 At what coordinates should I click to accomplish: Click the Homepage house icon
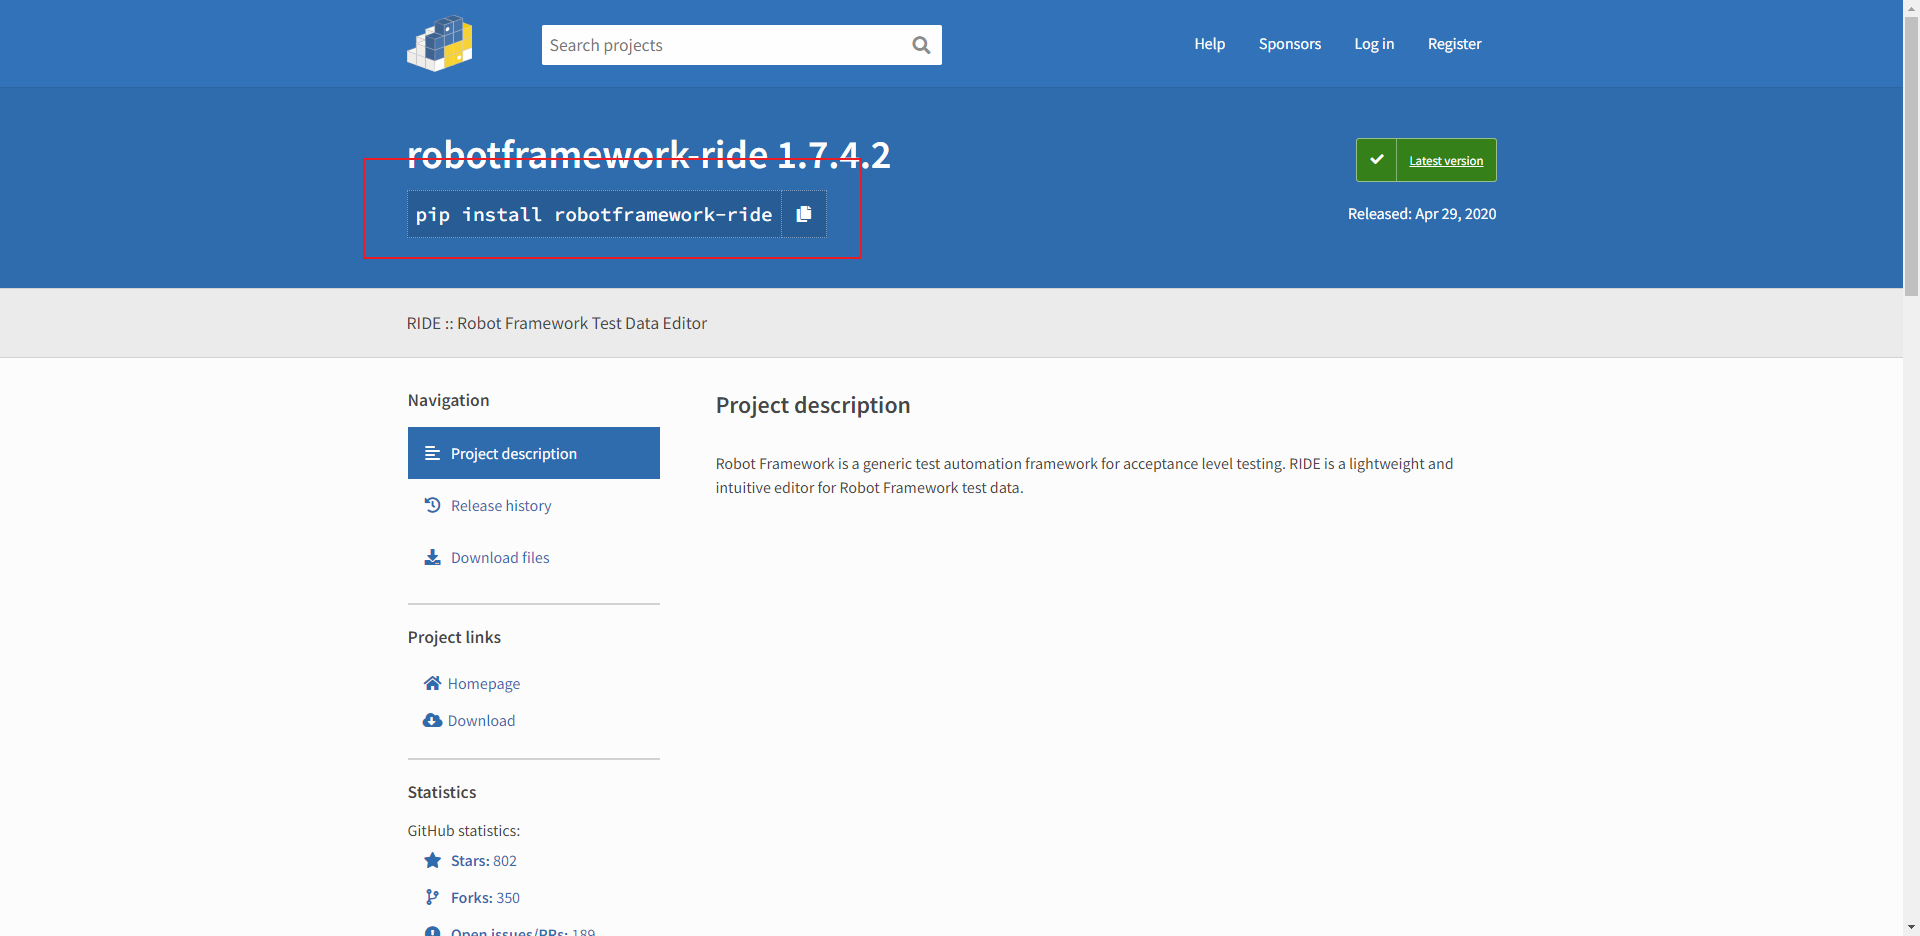coord(433,683)
